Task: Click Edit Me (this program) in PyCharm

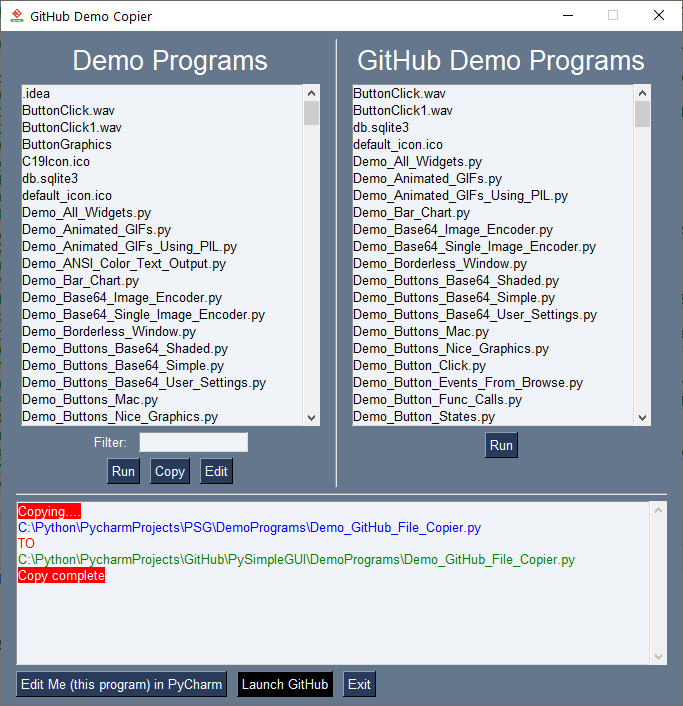Action: (x=122, y=684)
